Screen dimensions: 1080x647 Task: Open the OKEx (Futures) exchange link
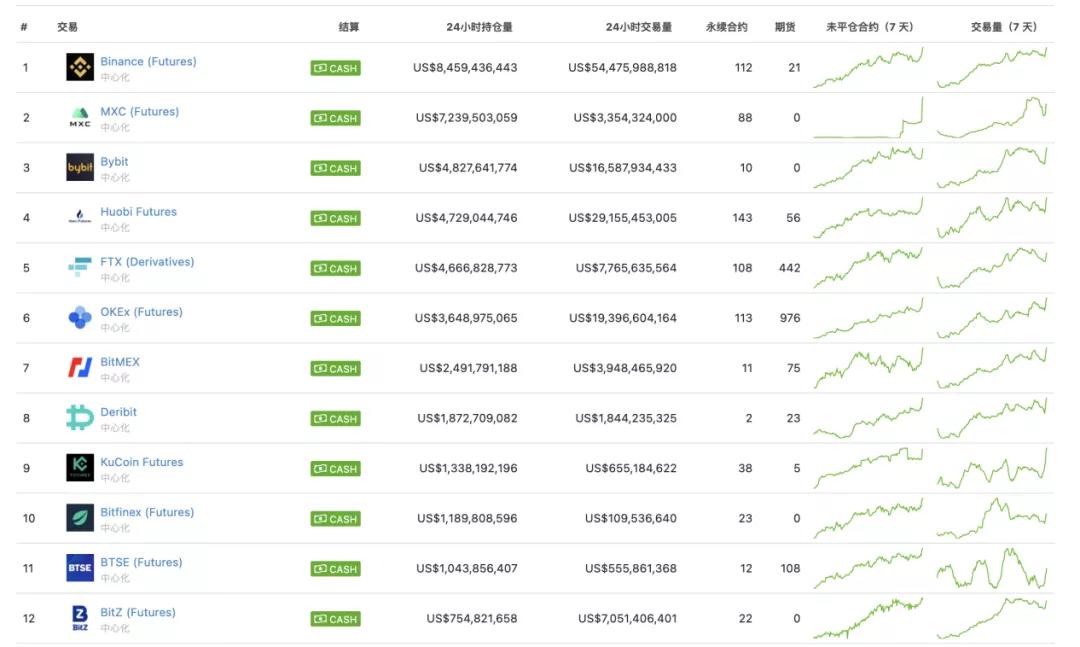[141, 312]
